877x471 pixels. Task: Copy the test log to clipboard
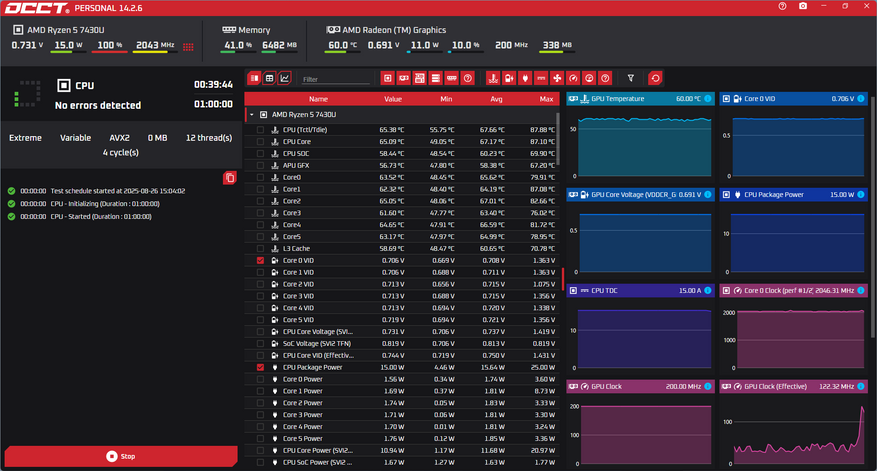(x=229, y=178)
